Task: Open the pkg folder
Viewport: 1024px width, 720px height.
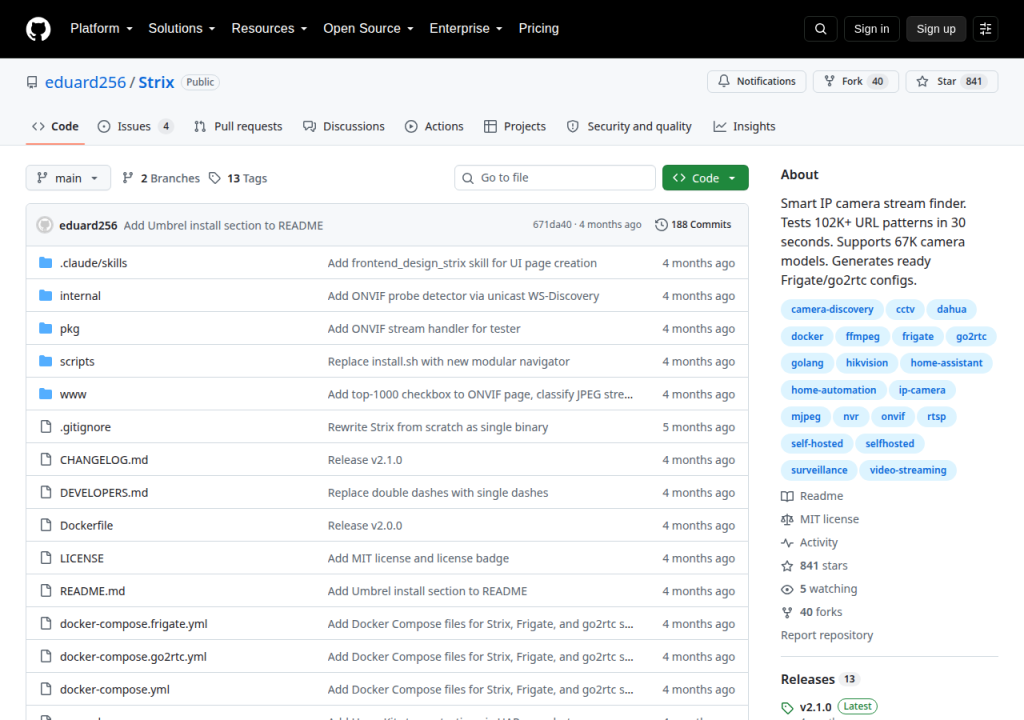Action: coord(69,329)
